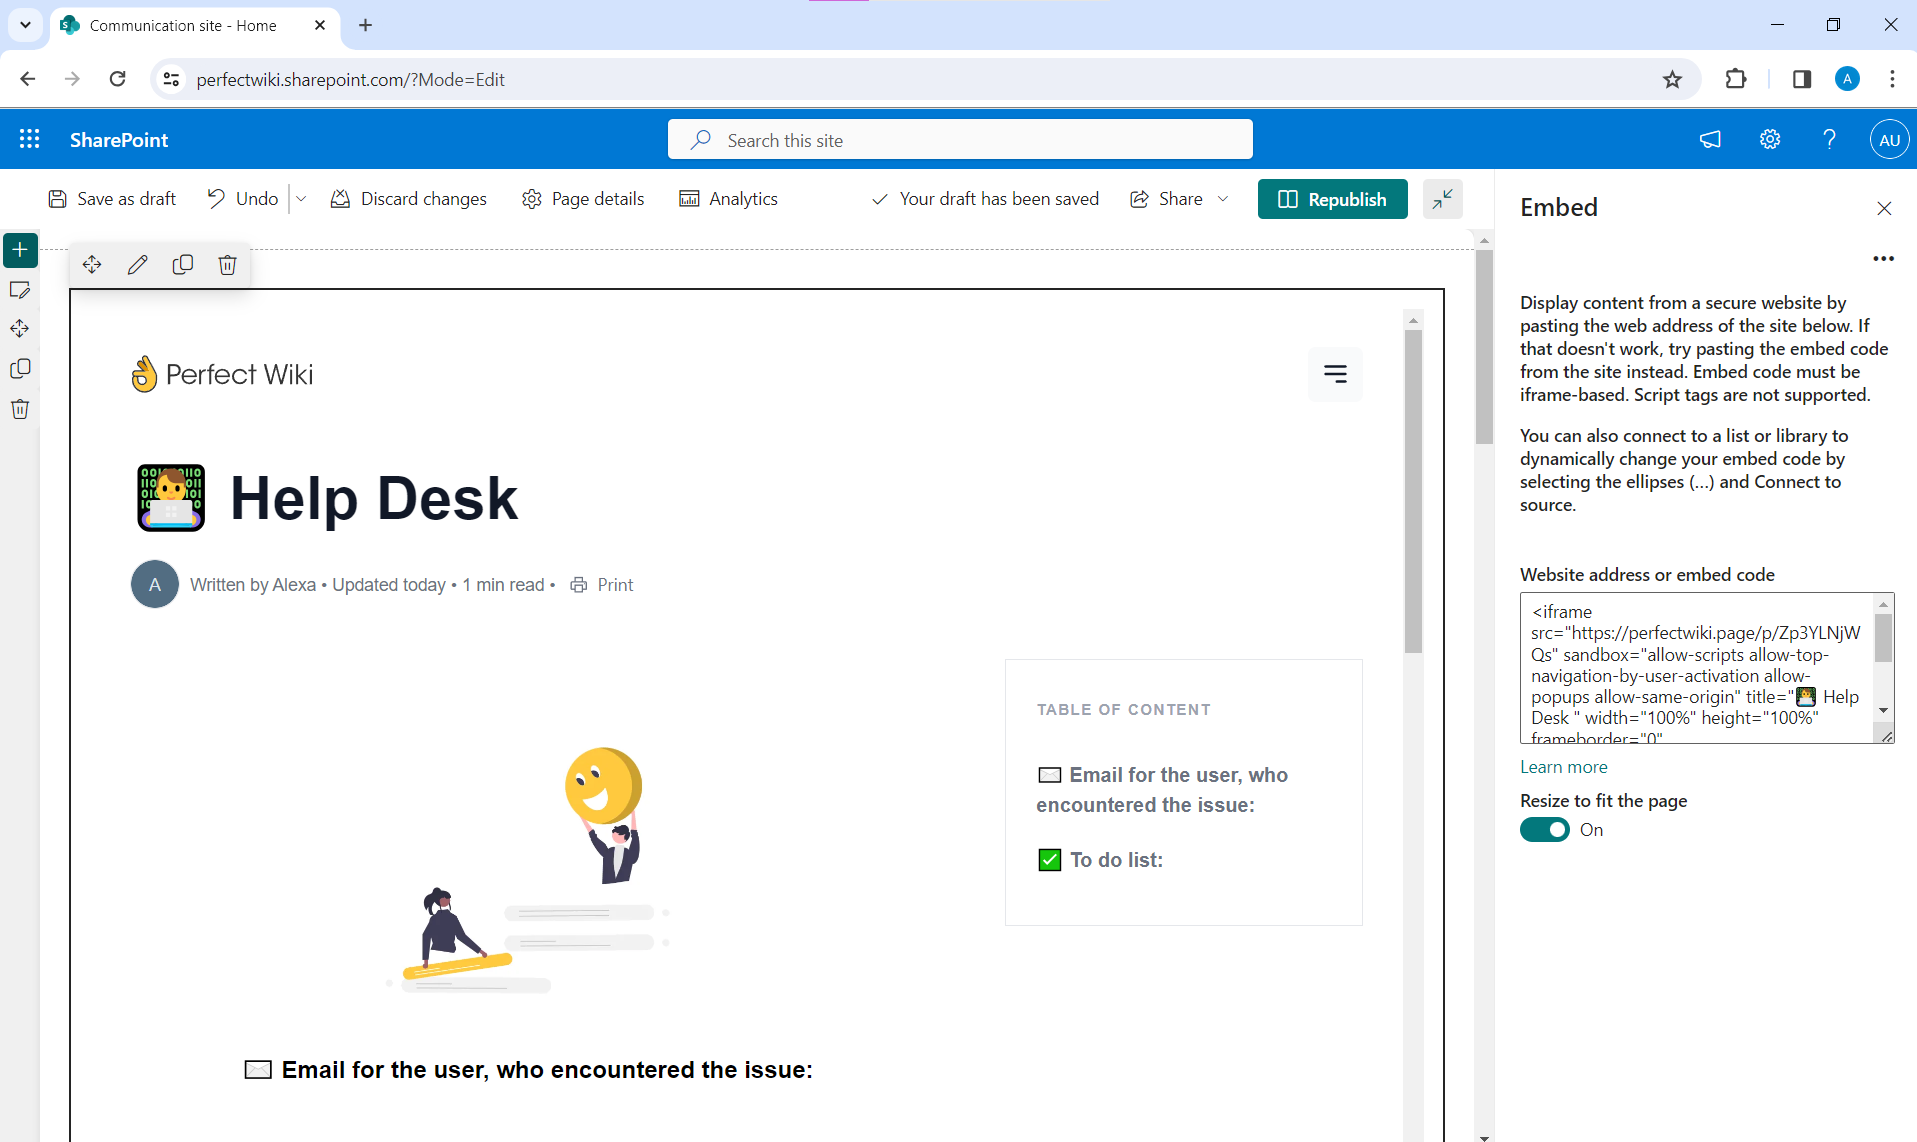Select the Communication site - Home tab
This screenshot has width=1917, height=1142.
[x=194, y=25]
